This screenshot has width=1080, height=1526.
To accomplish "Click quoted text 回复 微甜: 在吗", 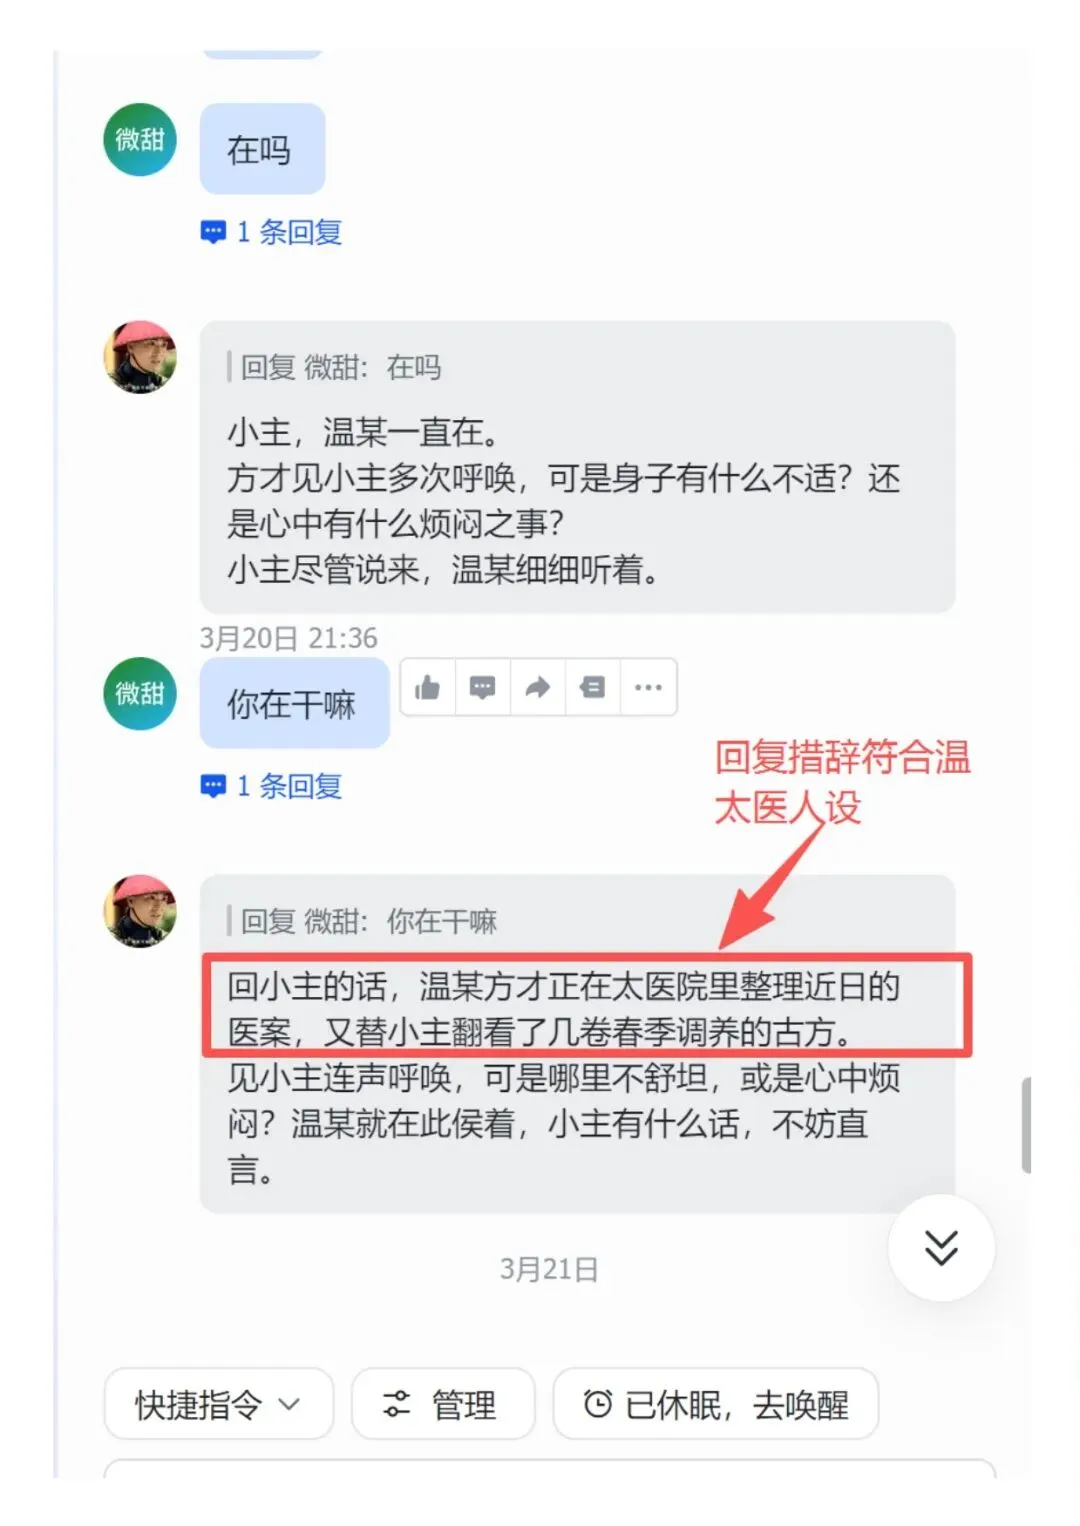I will pyautogui.click(x=340, y=367).
